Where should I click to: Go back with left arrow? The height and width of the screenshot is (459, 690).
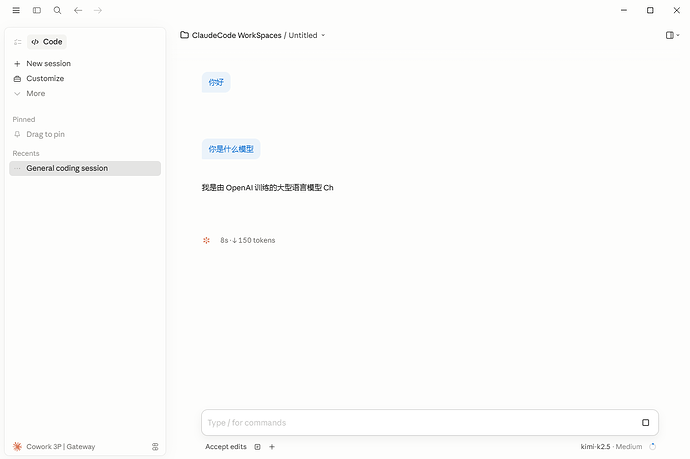(78, 10)
